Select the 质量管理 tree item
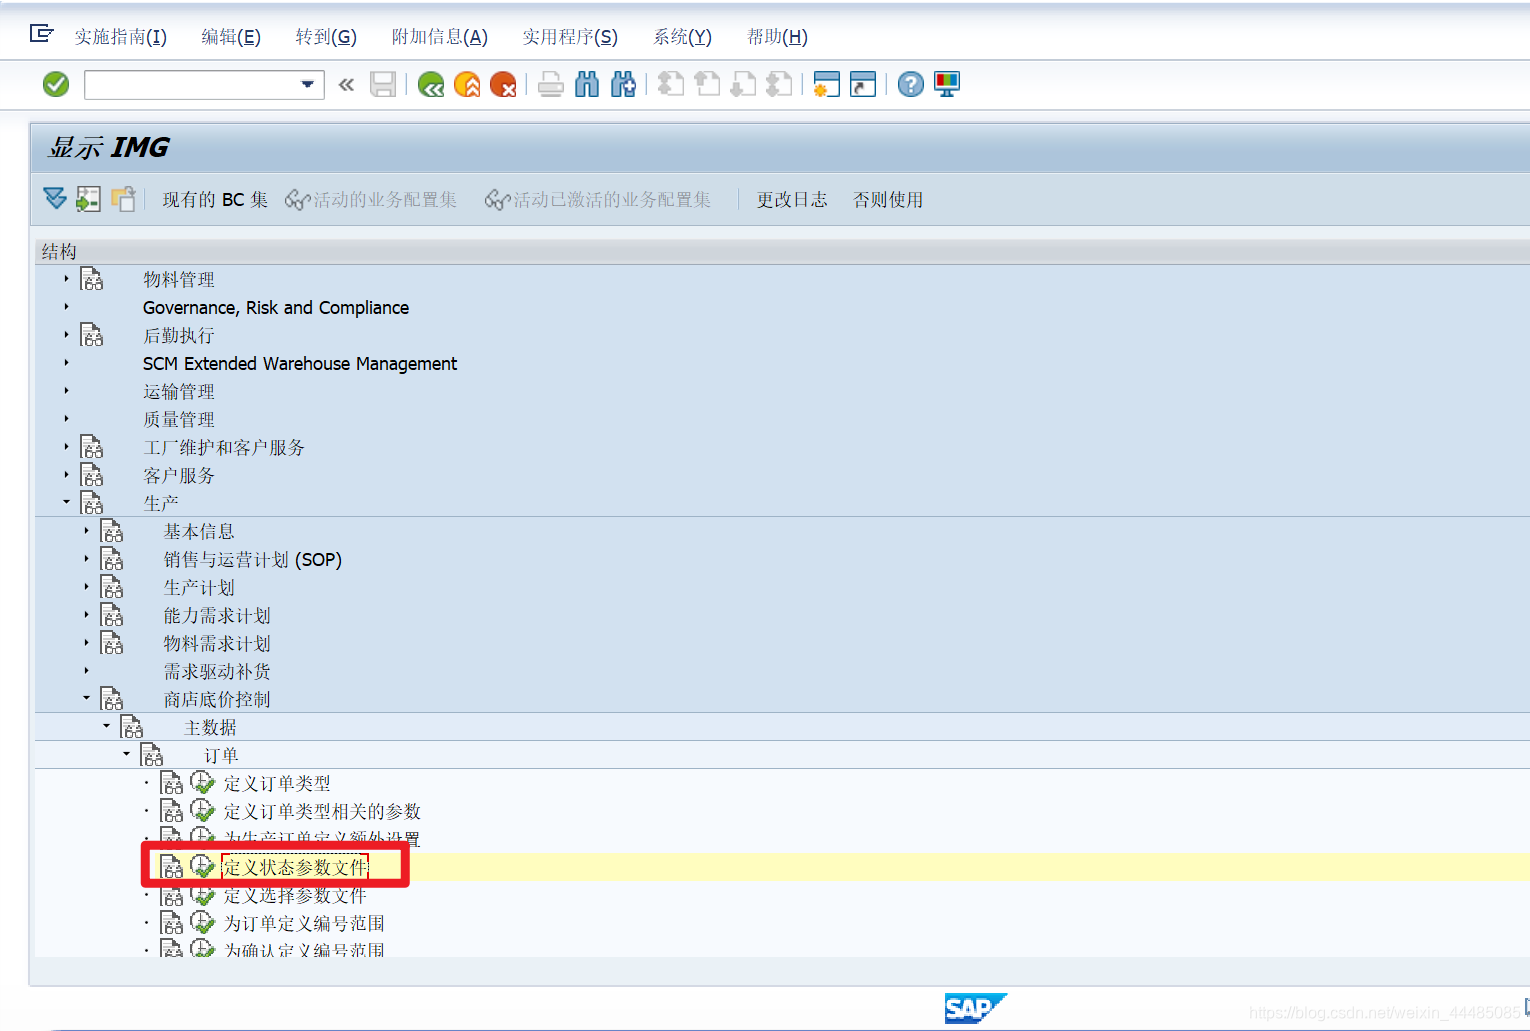 [179, 419]
